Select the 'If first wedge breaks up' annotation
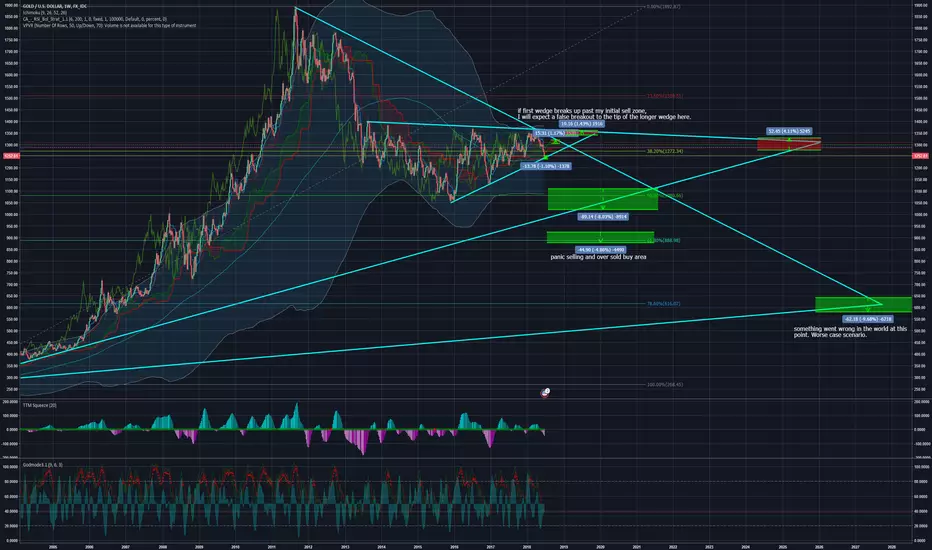Image resolution: width=932 pixels, height=550 pixels. coord(604,114)
